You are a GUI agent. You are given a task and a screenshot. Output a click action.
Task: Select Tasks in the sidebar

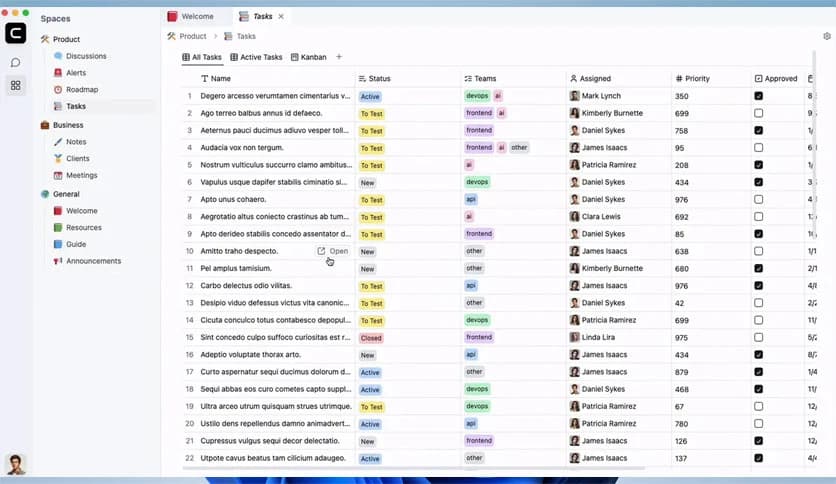coord(76,106)
